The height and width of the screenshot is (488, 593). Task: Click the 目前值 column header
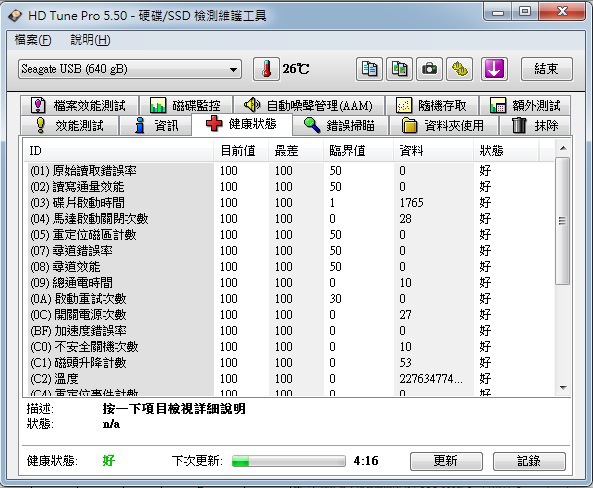241,151
